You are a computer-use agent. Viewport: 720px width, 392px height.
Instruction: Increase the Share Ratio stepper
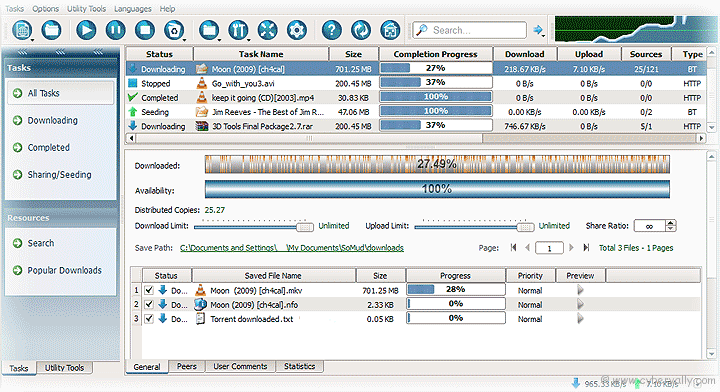671,223
